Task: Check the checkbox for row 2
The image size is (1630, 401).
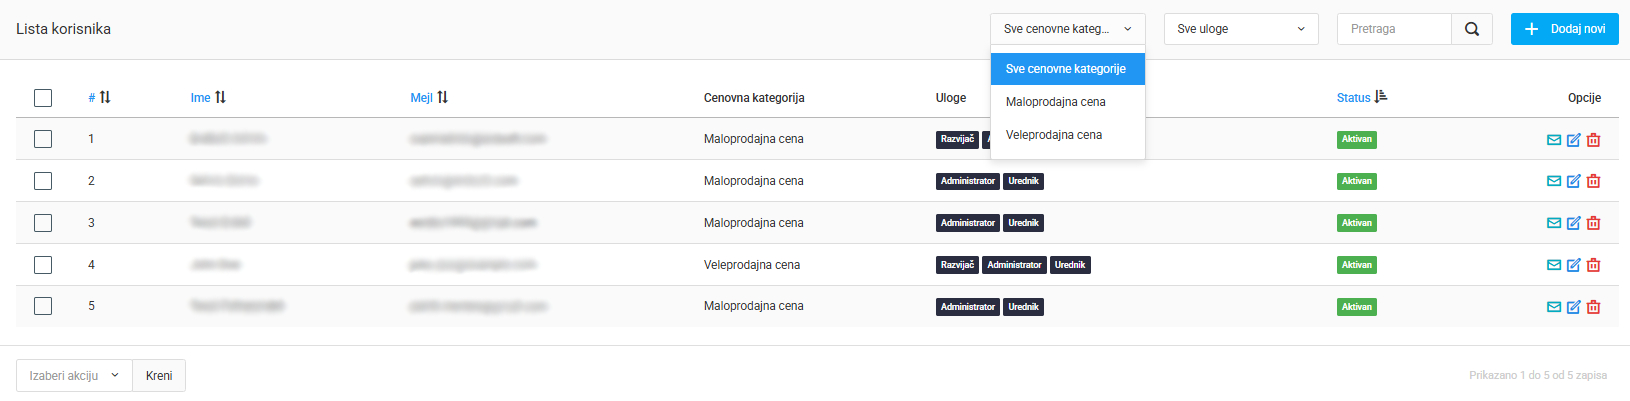Action: pos(43,181)
